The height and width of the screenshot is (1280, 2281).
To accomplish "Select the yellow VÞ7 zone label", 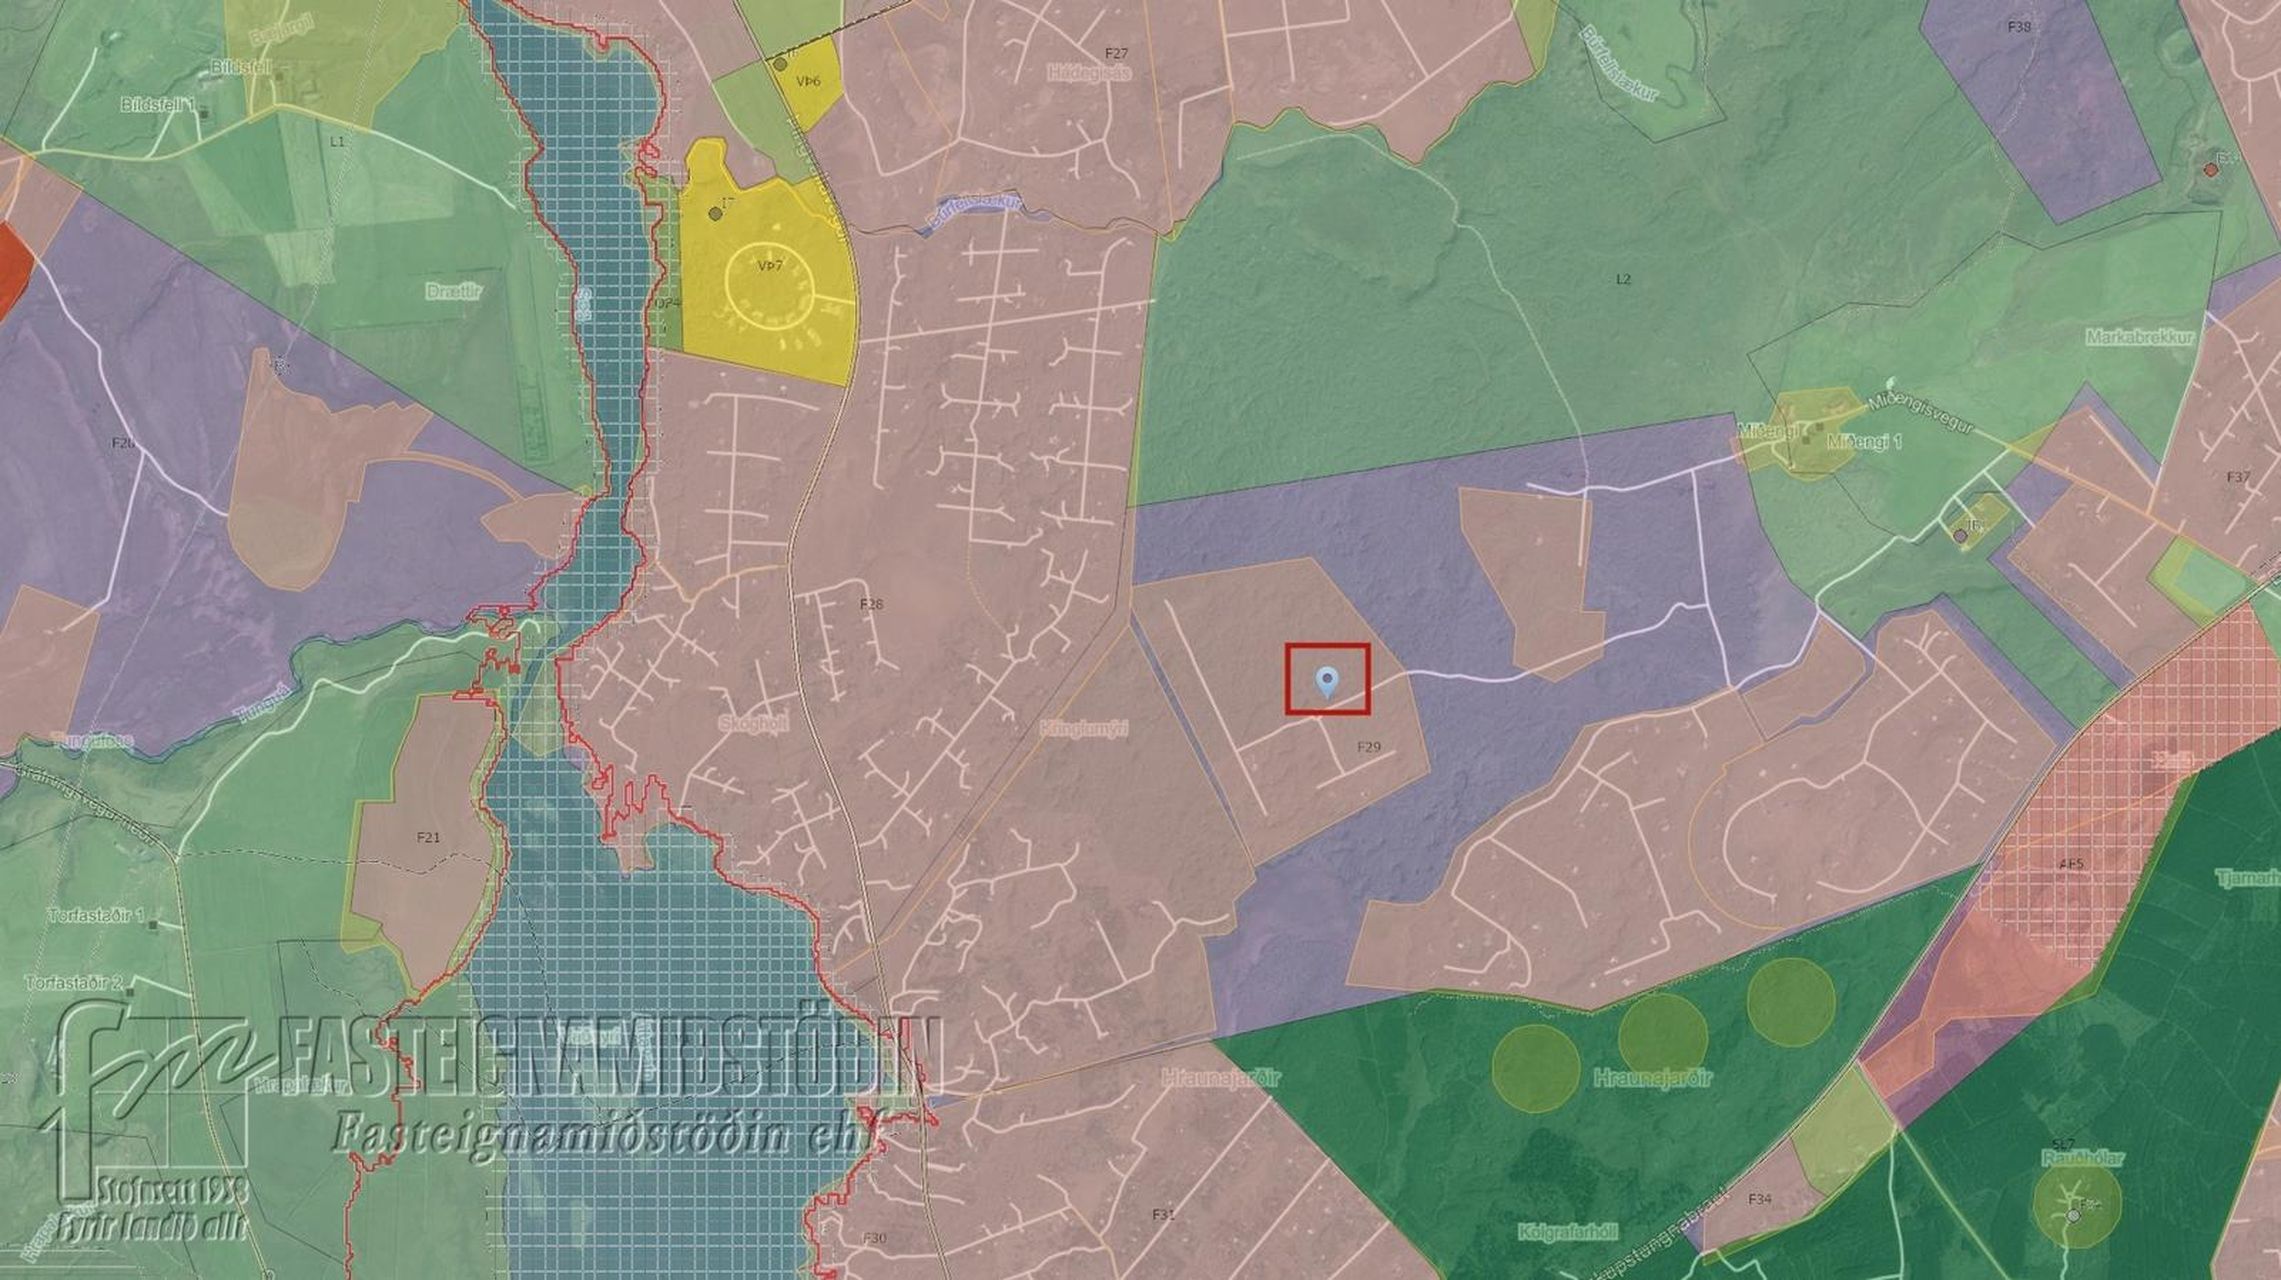I will pyautogui.click(x=770, y=266).
